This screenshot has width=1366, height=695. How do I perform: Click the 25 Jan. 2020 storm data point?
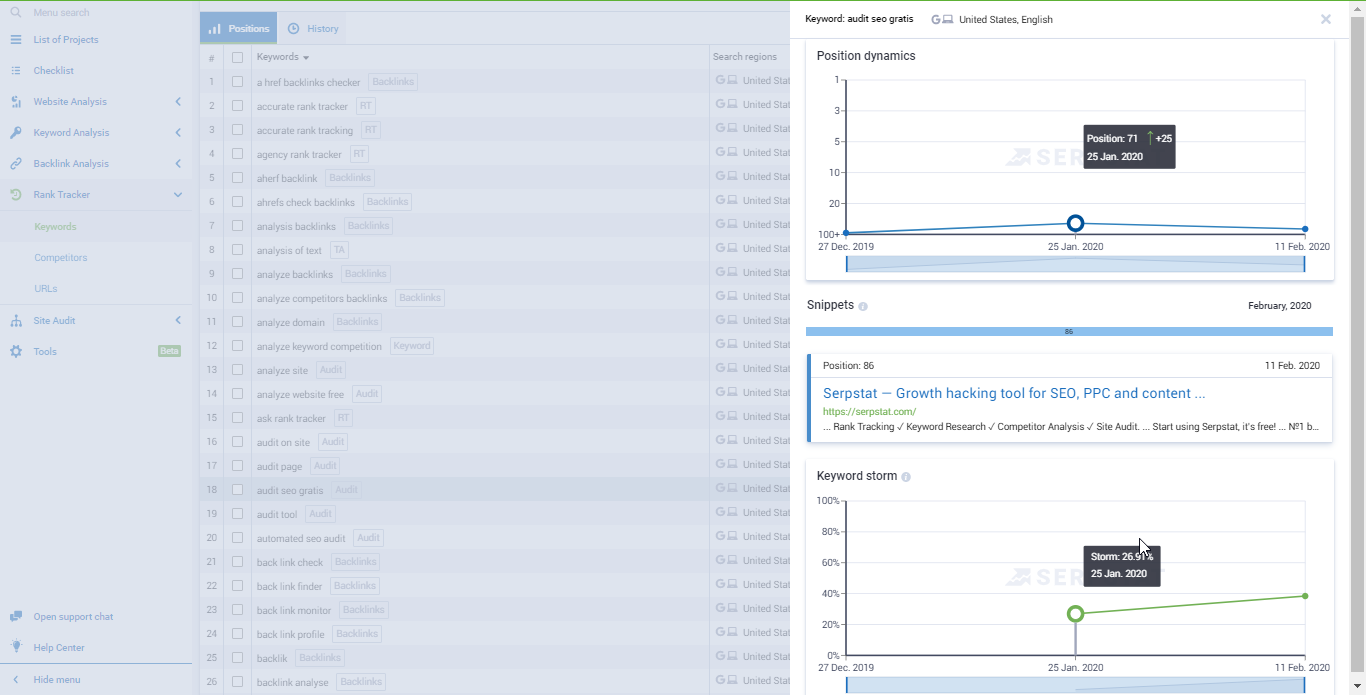1075,613
